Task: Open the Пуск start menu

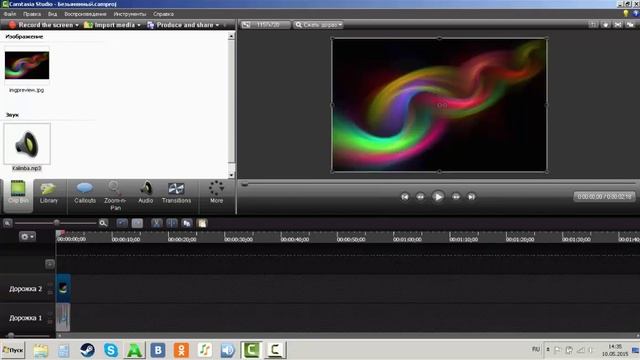Action: [13, 350]
